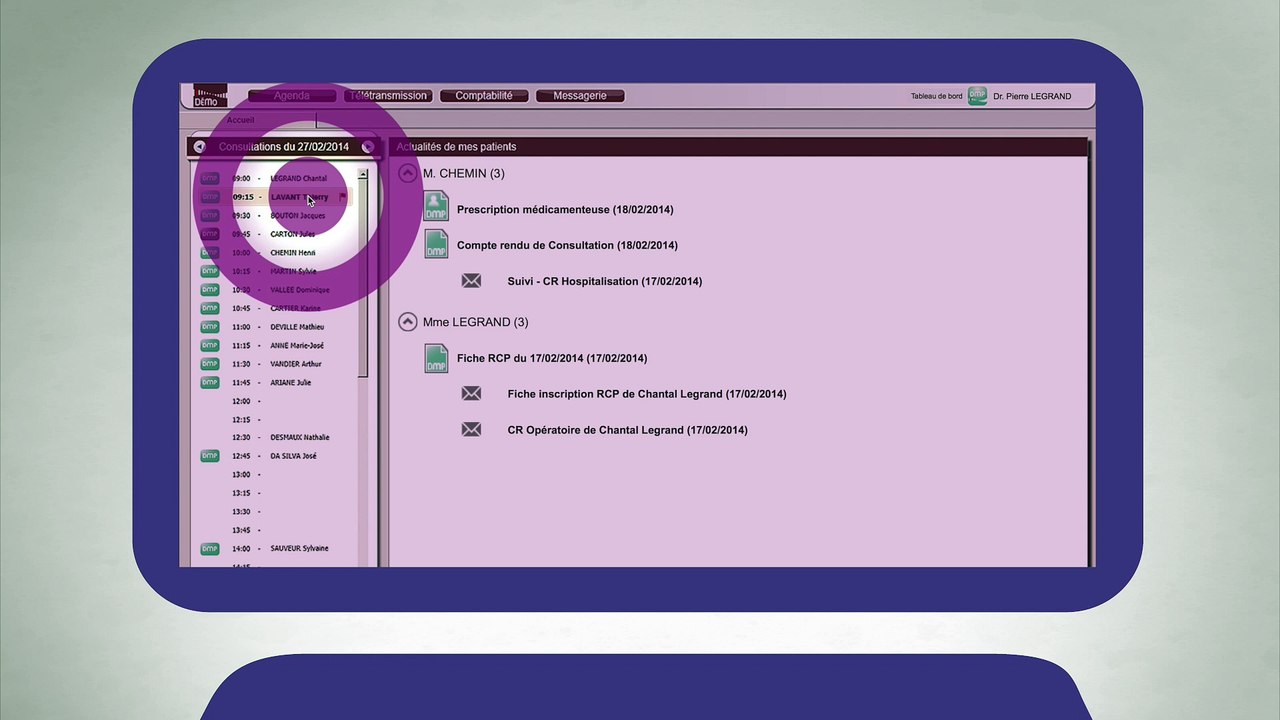Click the consultations list scroll-up arrow

[363, 174]
